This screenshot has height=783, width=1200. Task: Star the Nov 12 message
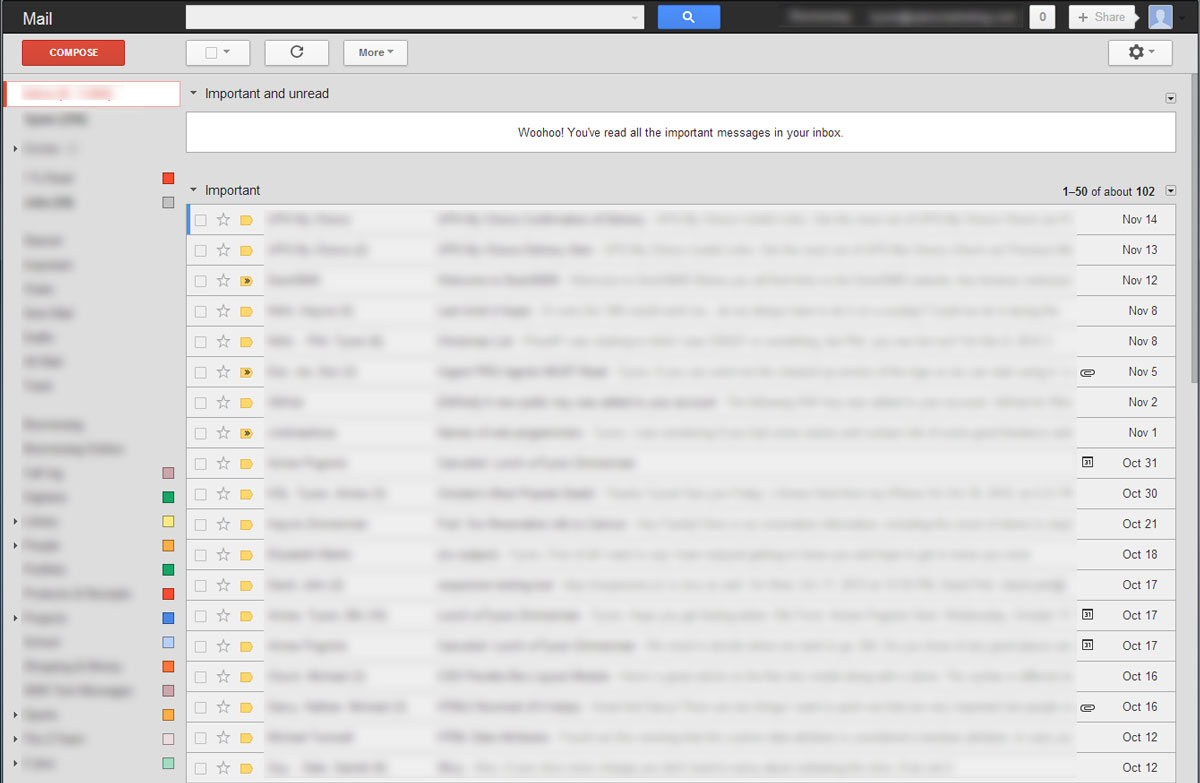click(223, 281)
